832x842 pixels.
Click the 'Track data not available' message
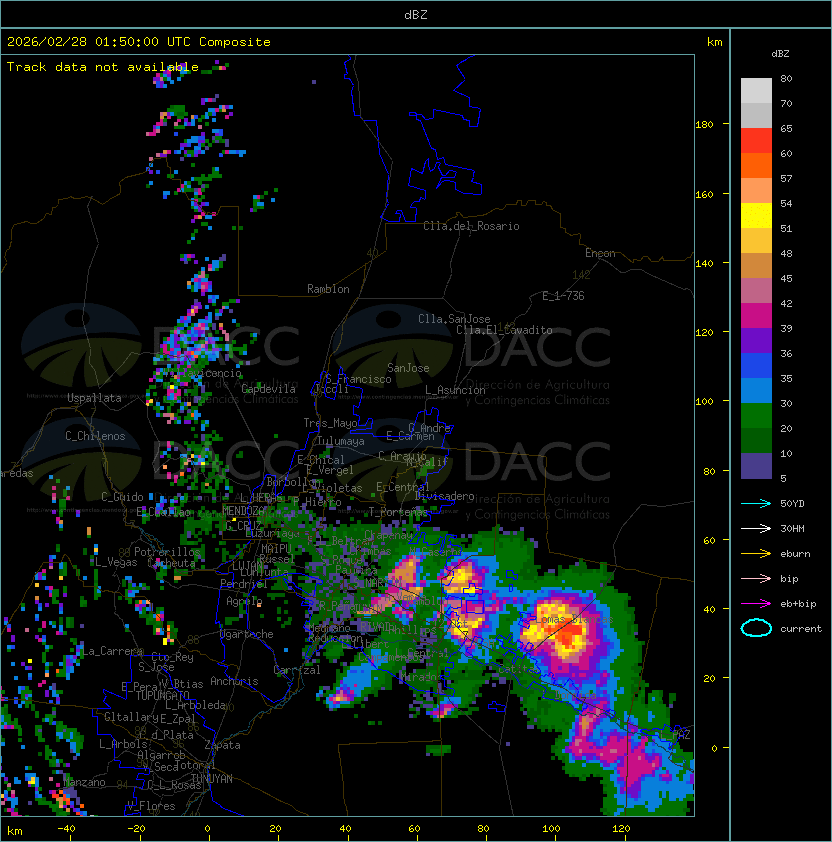[103, 67]
